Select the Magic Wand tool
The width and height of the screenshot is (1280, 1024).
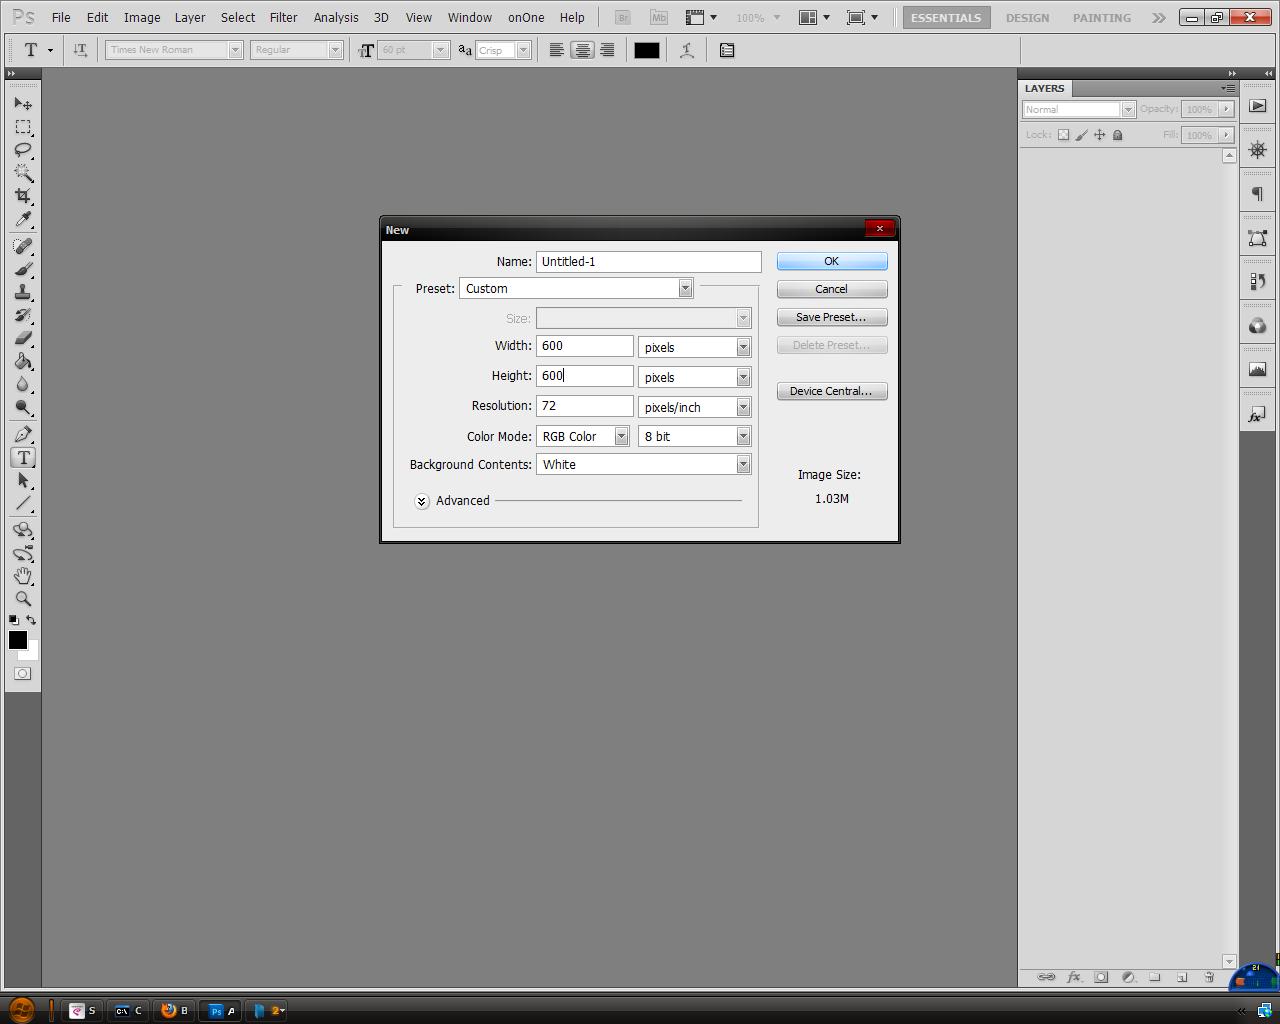coord(23,173)
